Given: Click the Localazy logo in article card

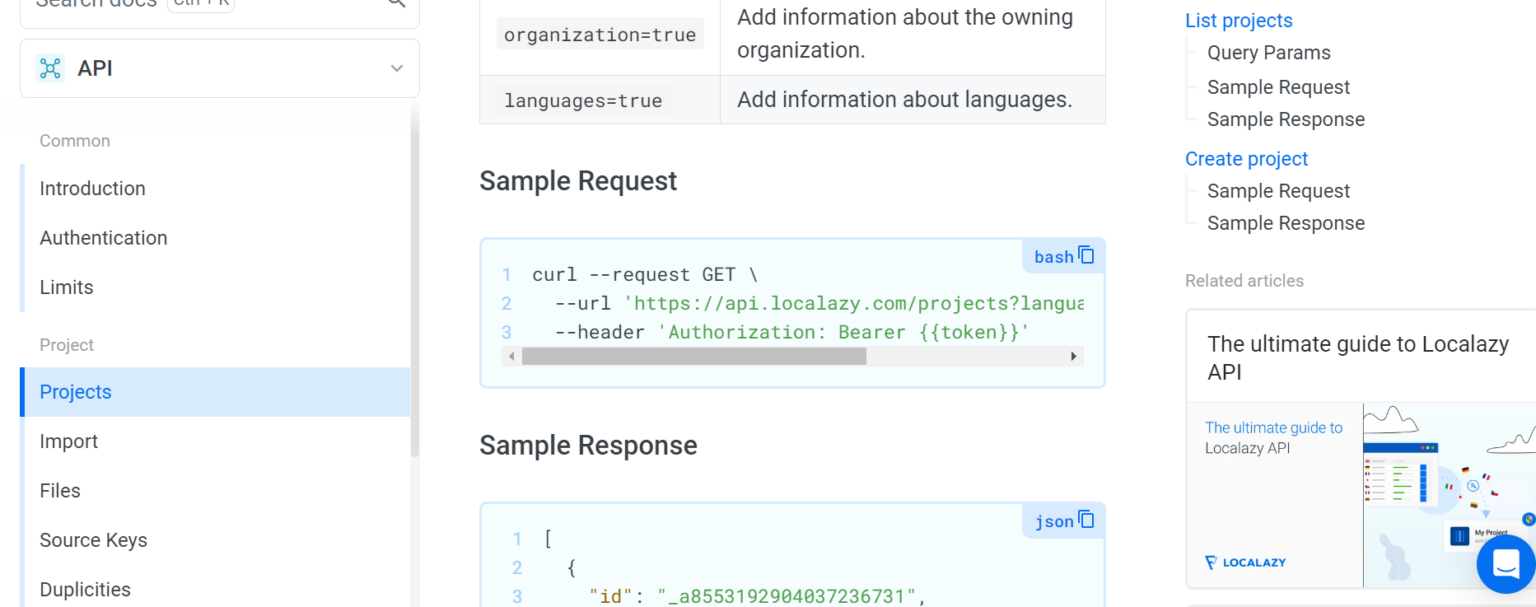Looking at the screenshot, I should click(x=1245, y=563).
